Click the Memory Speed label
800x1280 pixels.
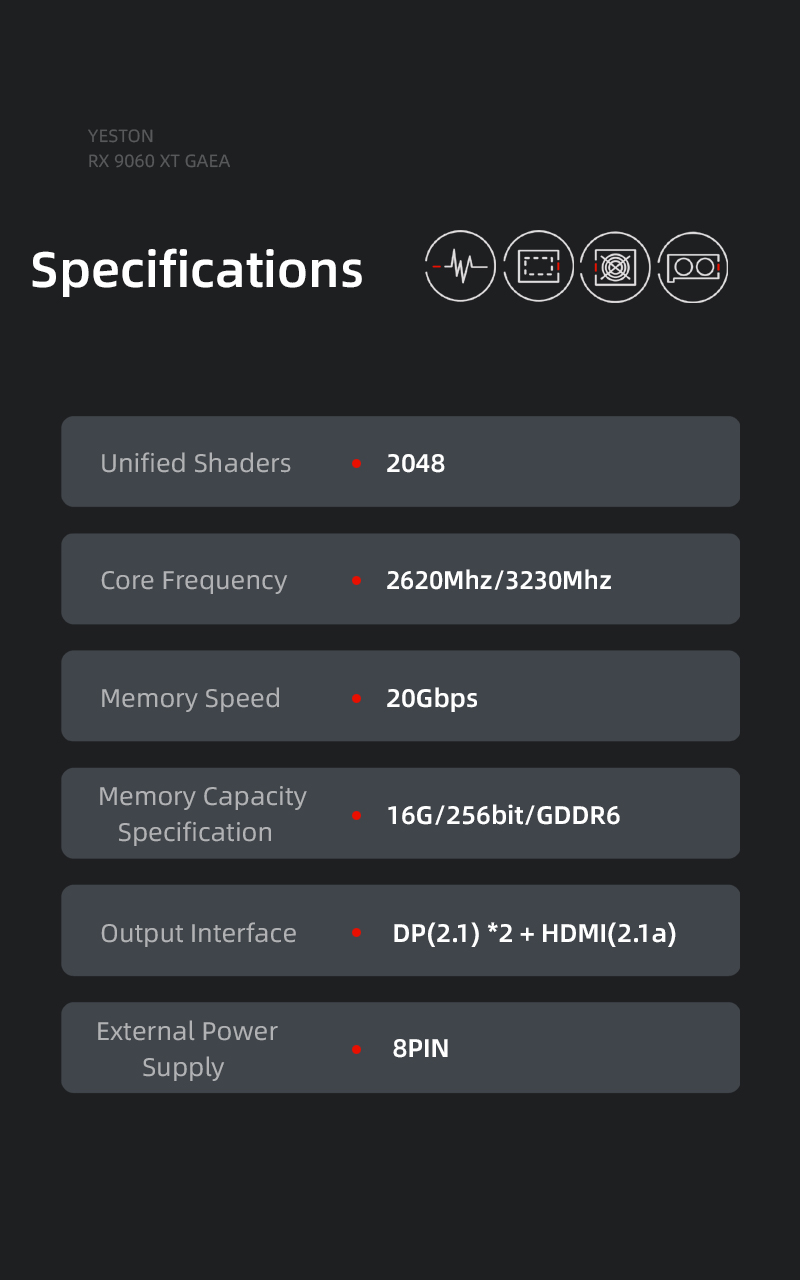click(190, 698)
